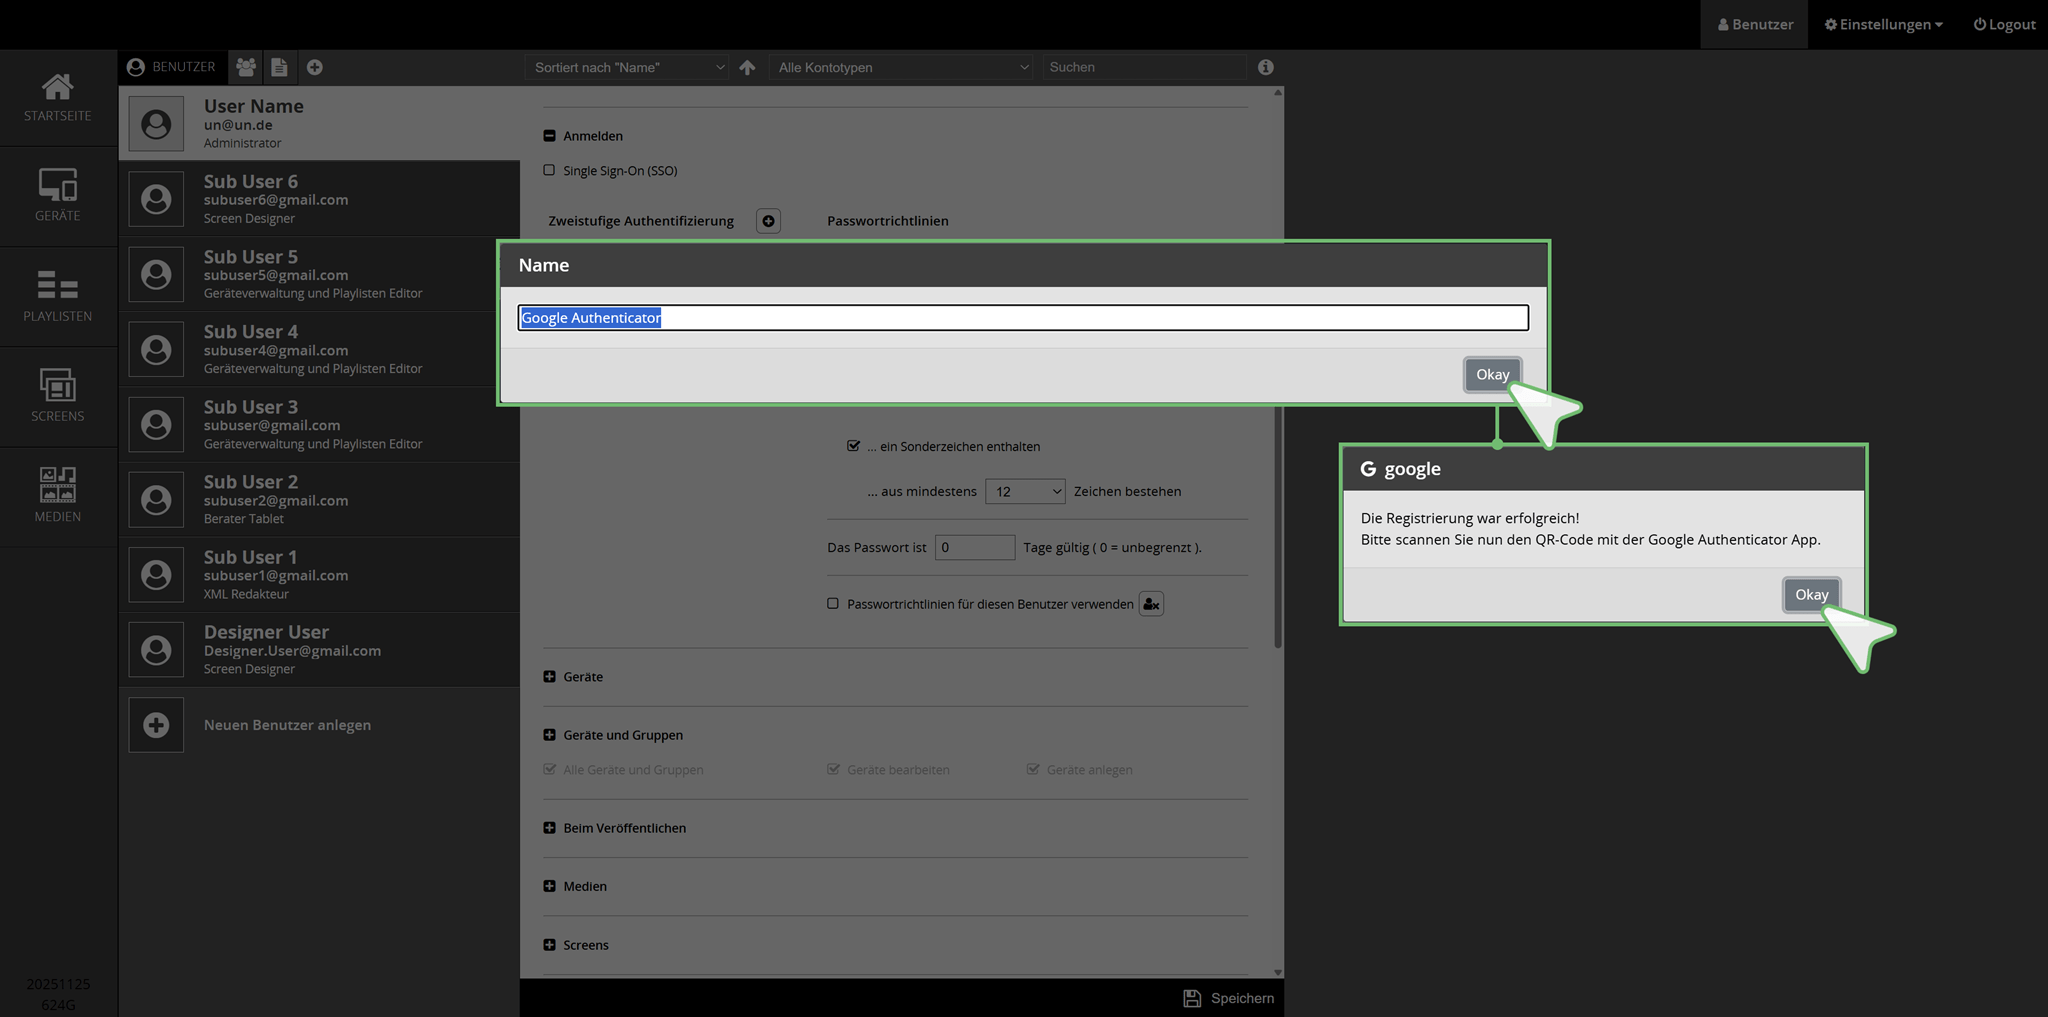Click Speichern to save changes
Viewport: 2048px width, 1017px height.
[1229, 998]
